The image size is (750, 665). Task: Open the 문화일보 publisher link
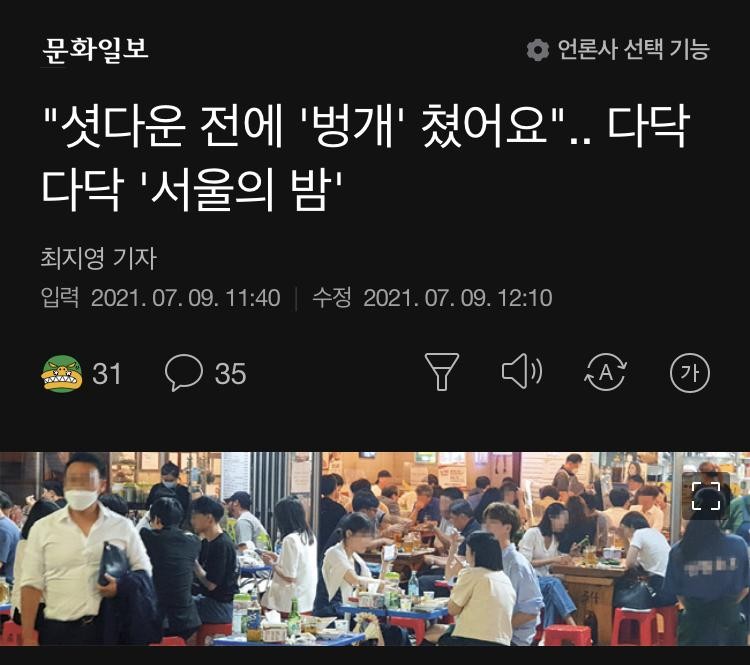point(95,49)
